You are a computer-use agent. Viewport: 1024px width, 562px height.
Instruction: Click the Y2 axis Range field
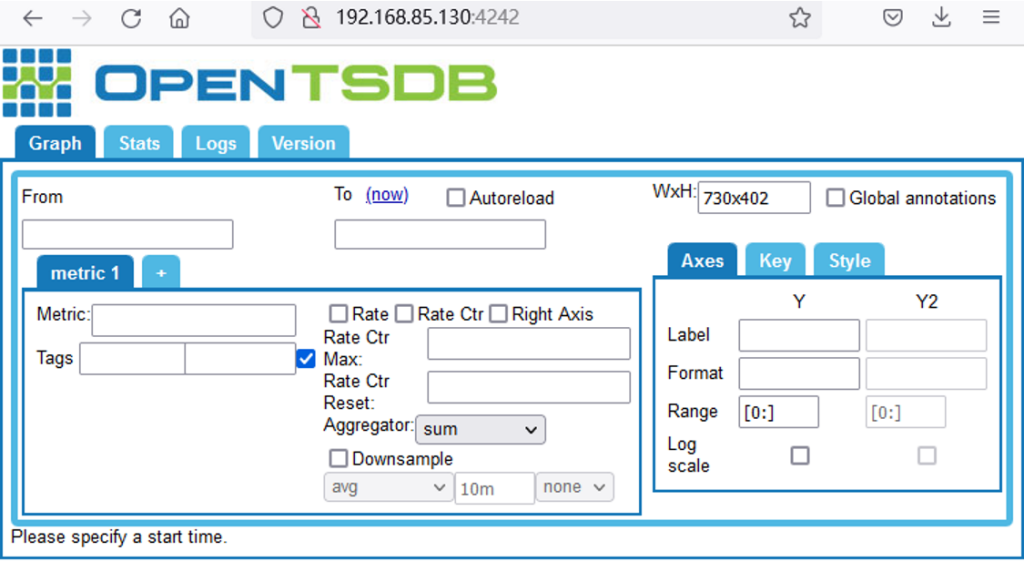coord(906,412)
